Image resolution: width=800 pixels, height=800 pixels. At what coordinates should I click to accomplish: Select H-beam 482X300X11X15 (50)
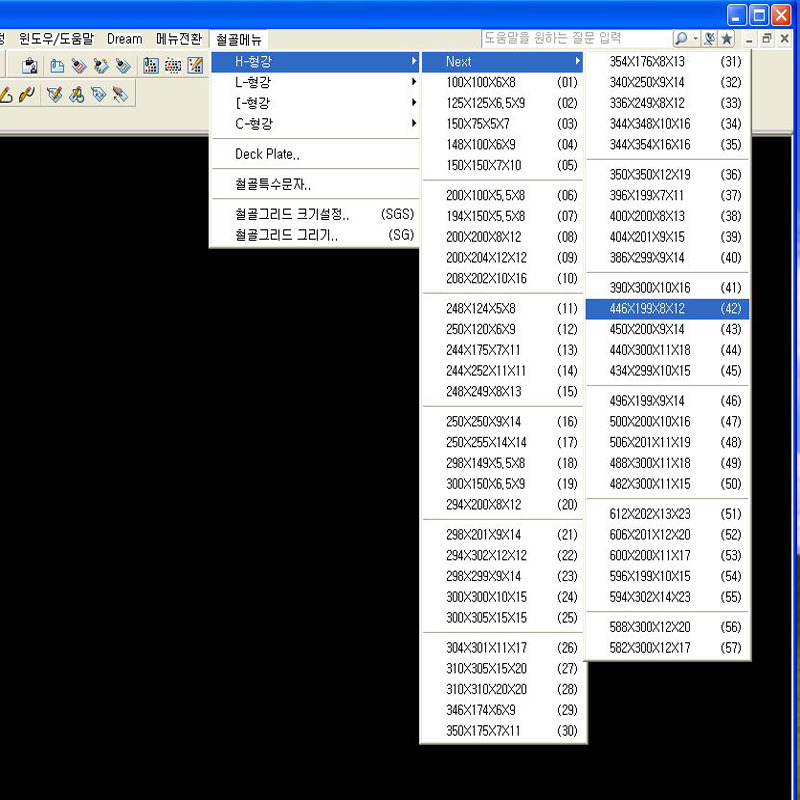coord(667,484)
